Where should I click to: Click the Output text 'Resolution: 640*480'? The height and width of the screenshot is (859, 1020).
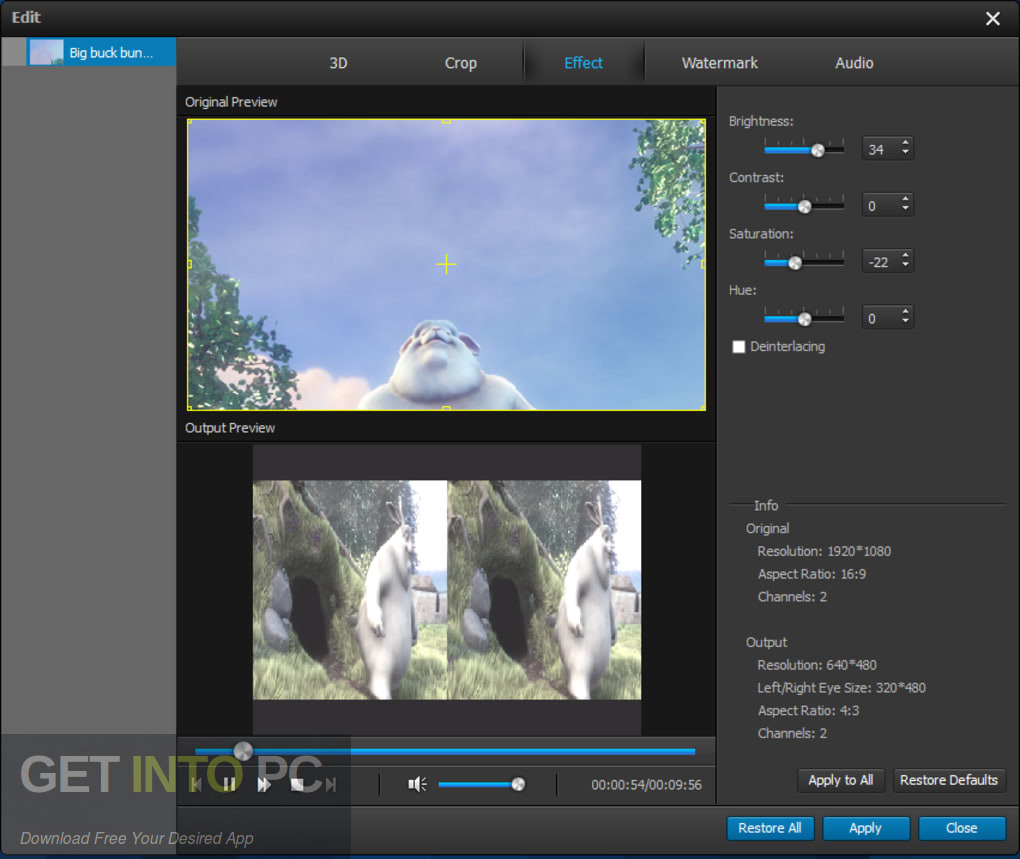click(x=816, y=665)
